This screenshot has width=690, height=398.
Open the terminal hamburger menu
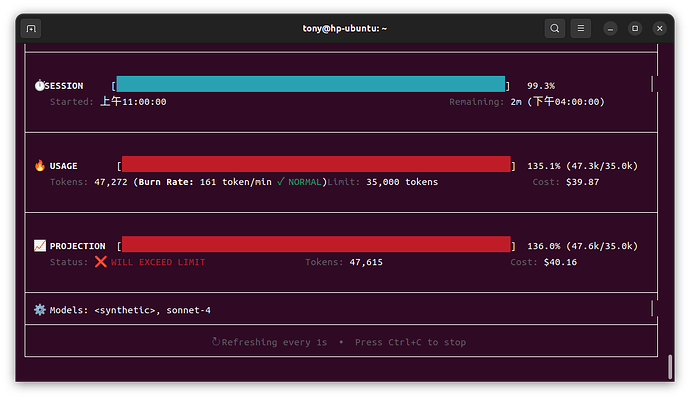click(x=581, y=29)
